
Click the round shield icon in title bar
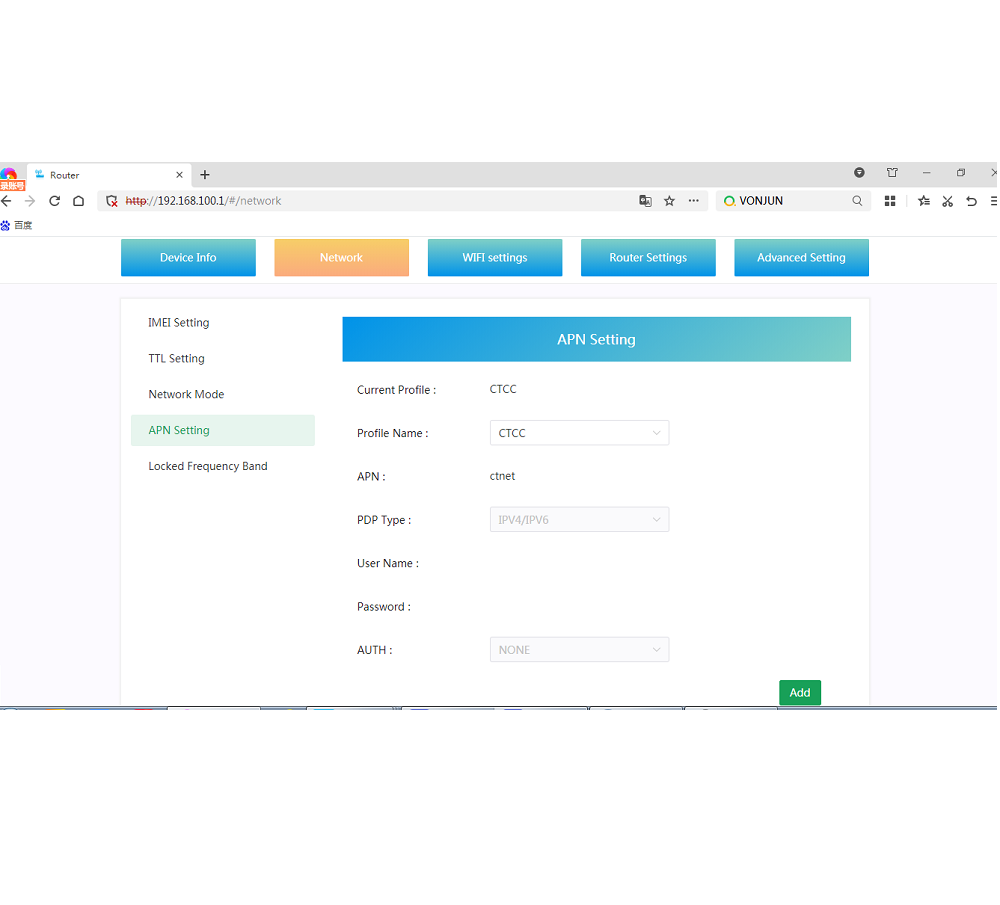point(859,173)
